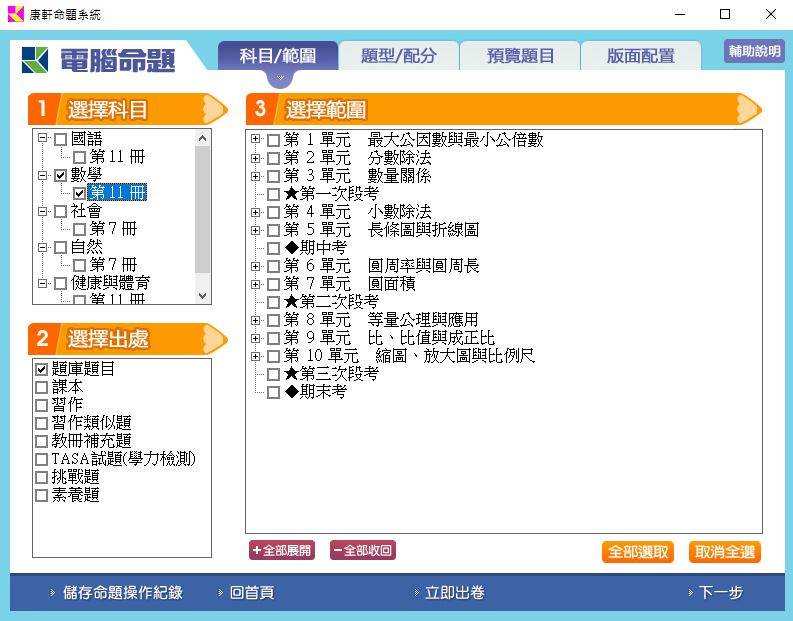Minimize the 康軒命題系統 window
Screen dimensions: 793x621
click(x=680, y=14)
